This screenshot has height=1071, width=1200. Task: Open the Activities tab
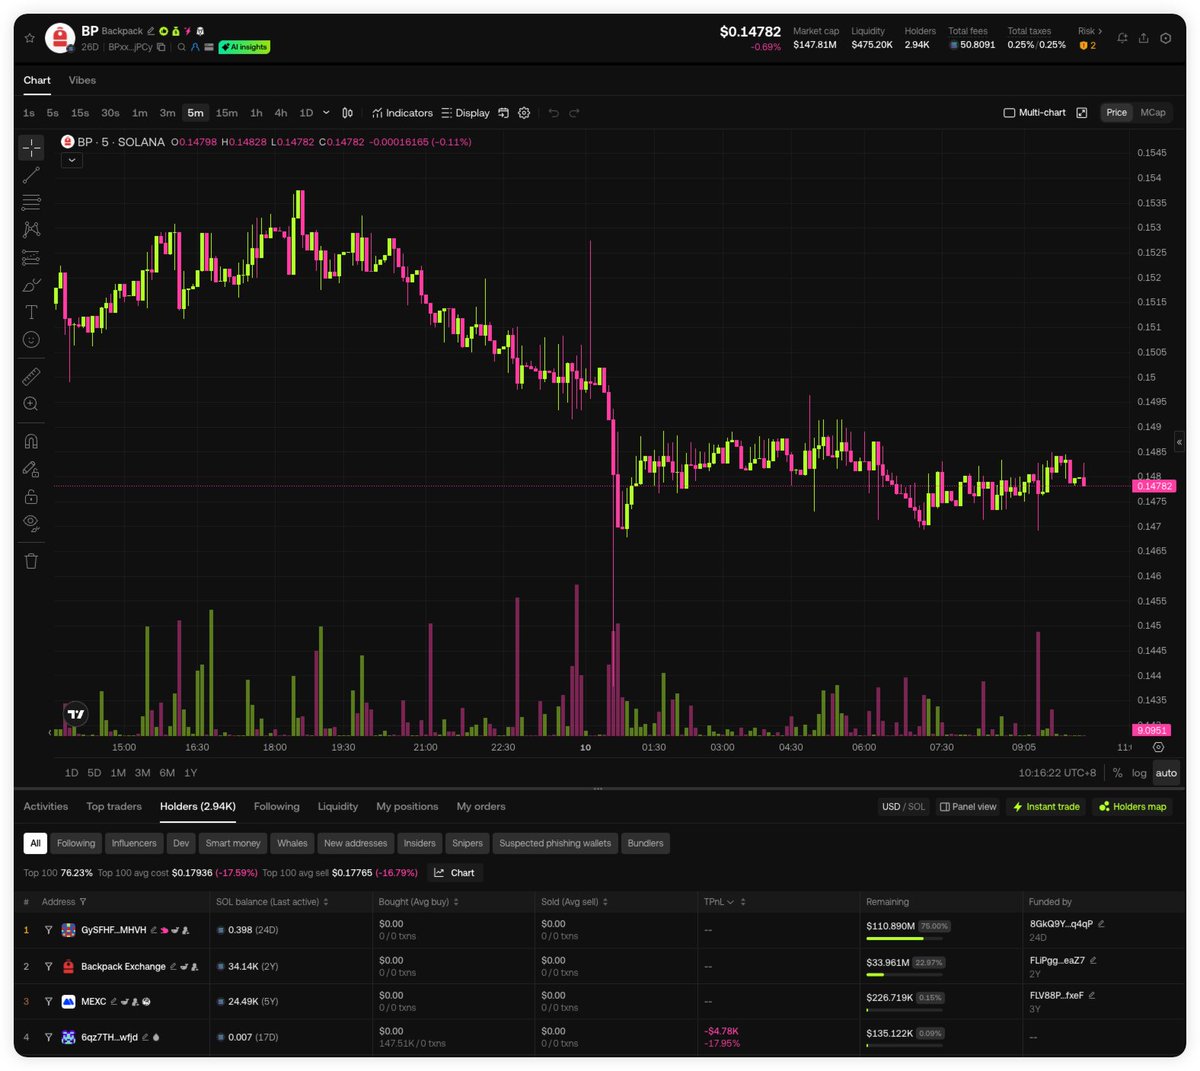tap(46, 807)
